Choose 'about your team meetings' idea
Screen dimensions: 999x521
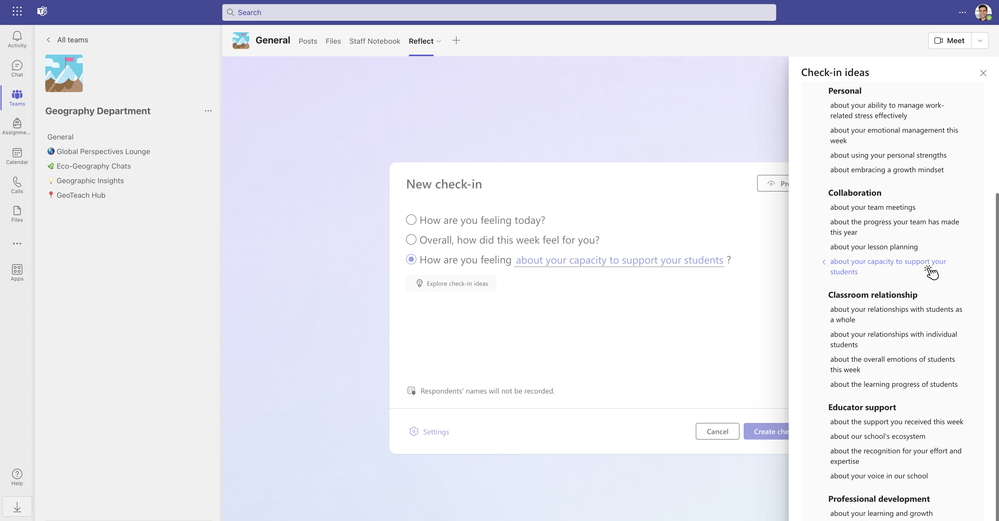tap(873, 208)
